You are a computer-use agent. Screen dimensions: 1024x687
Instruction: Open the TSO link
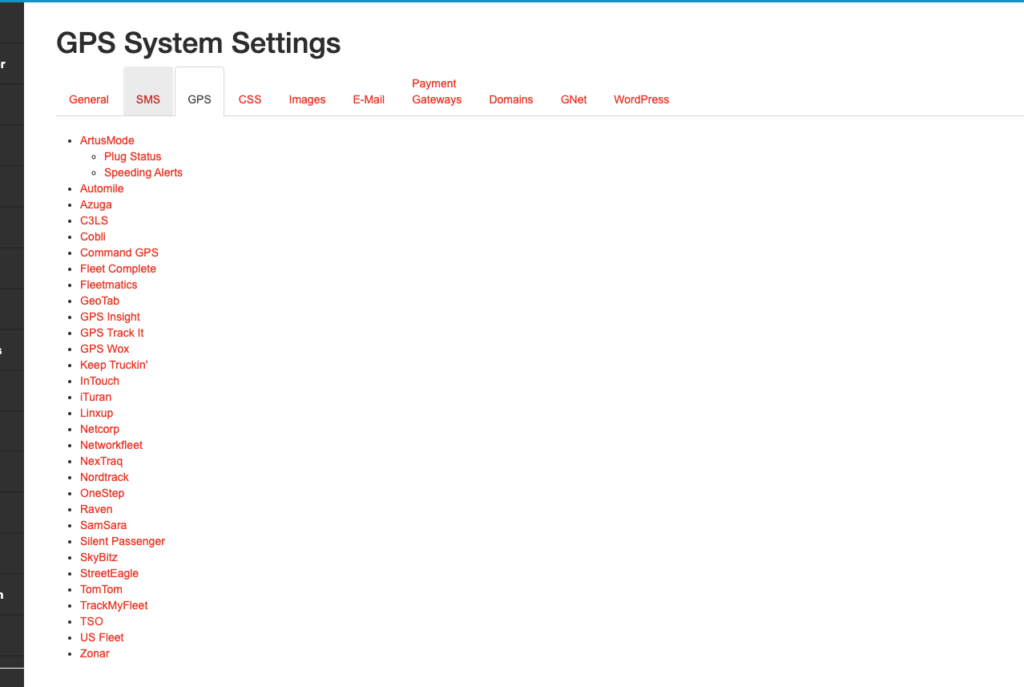pyautogui.click(x=91, y=621)
